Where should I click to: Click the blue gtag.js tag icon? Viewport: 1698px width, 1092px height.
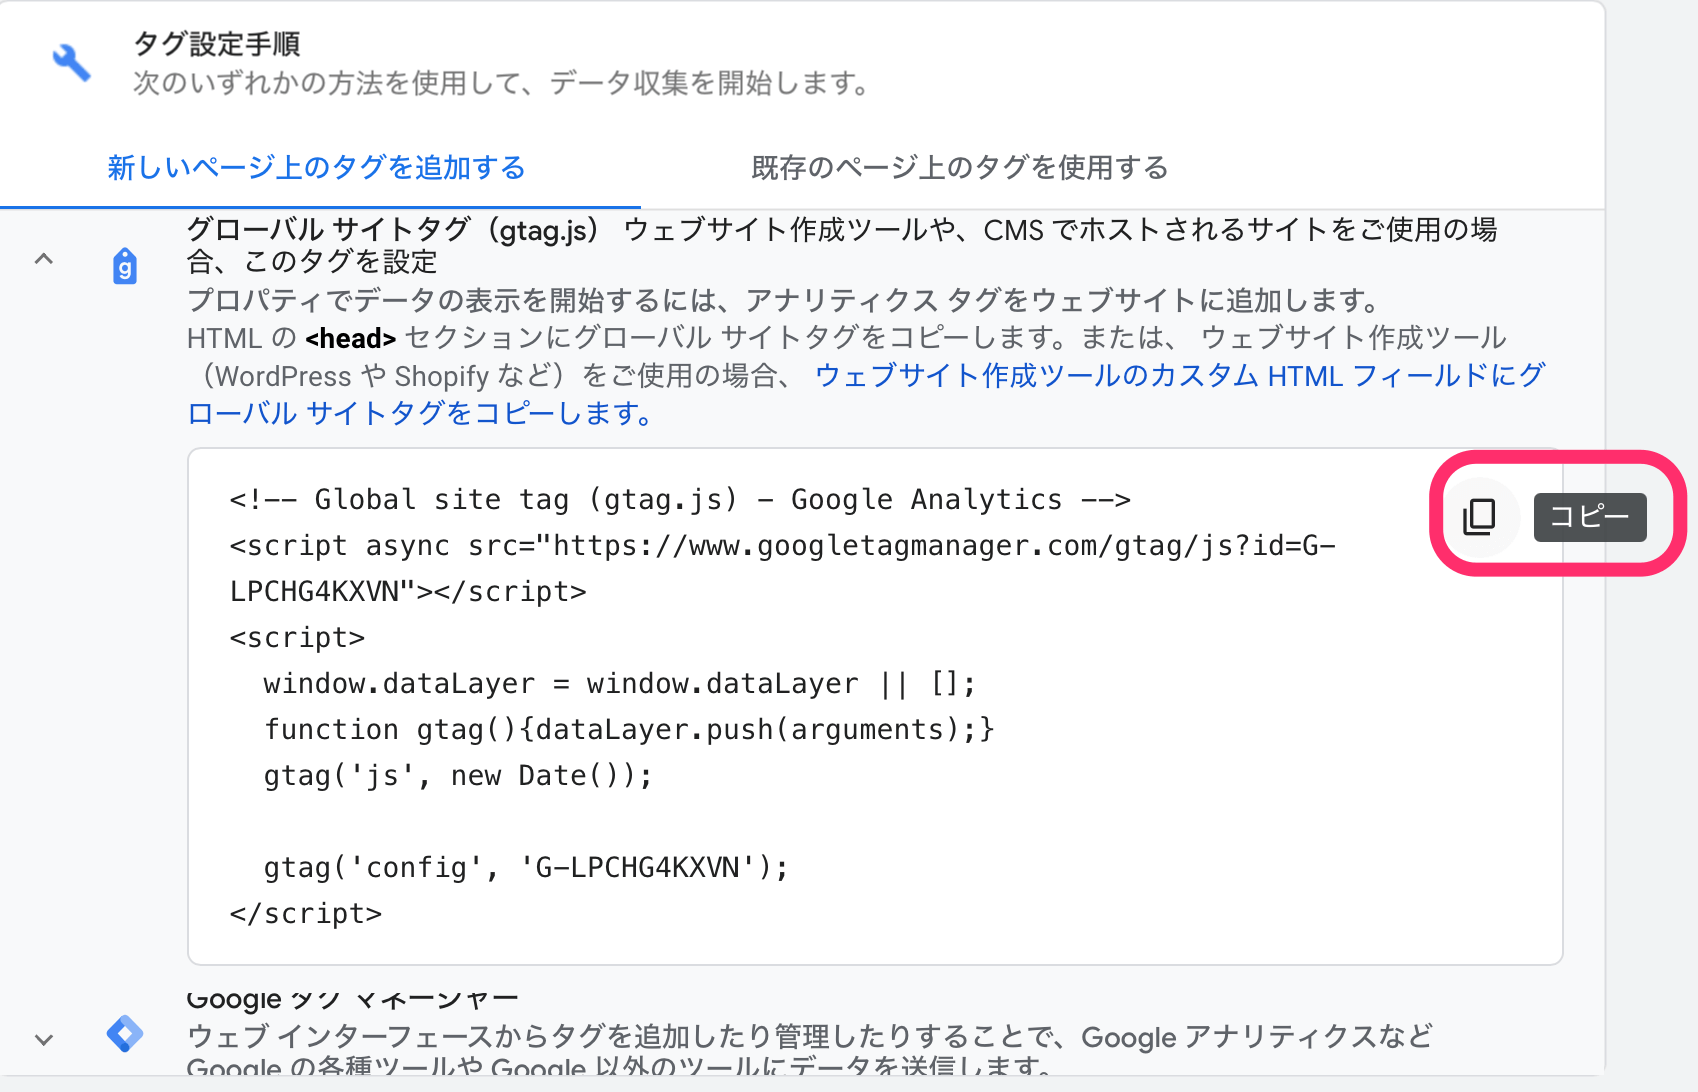(125, 266)
